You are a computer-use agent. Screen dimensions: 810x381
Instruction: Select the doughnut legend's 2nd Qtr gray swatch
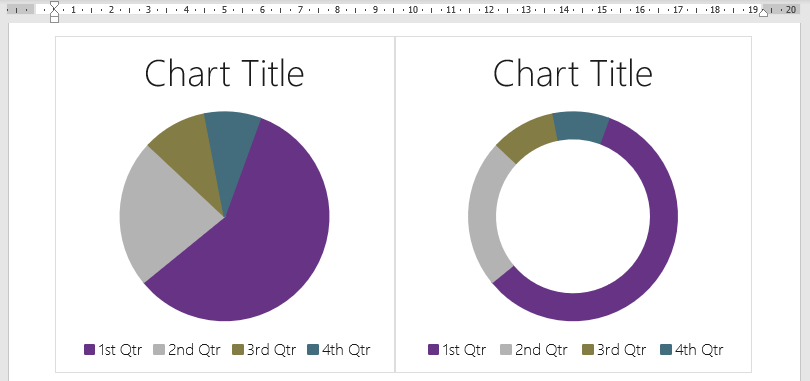506,350
